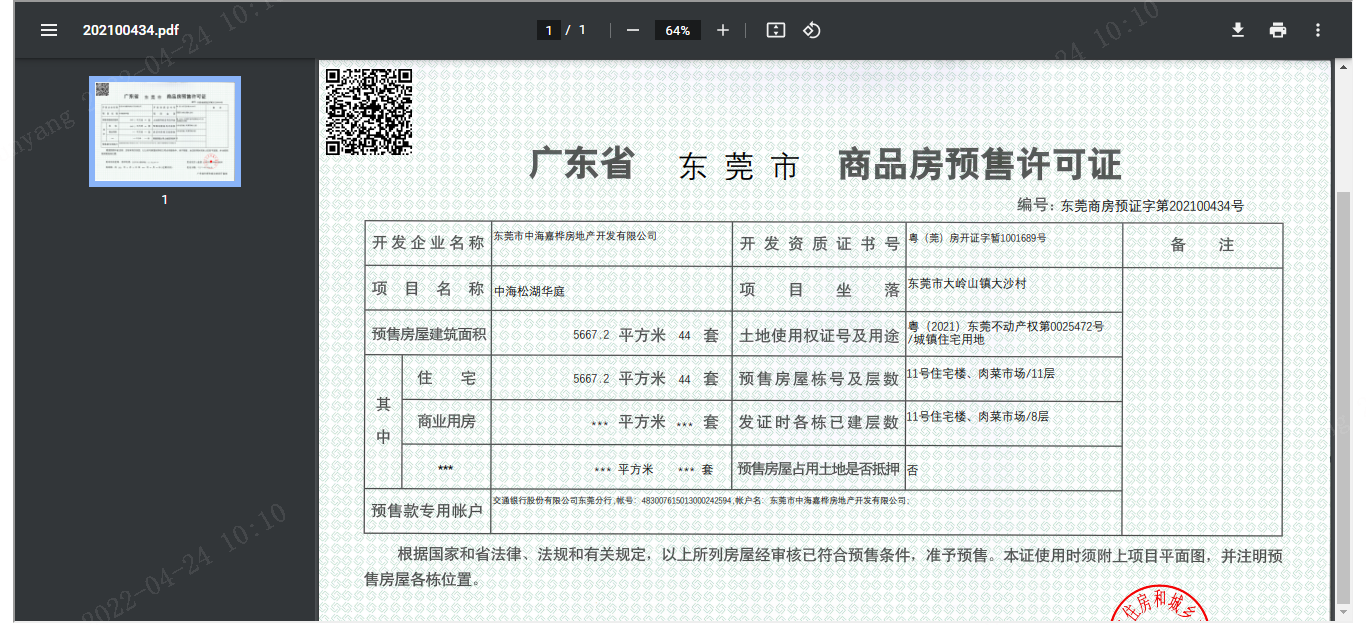Click the 土地使用权证号及用途 label
1366x625 pixels.
pyautogui.click(x=819, y=335)
